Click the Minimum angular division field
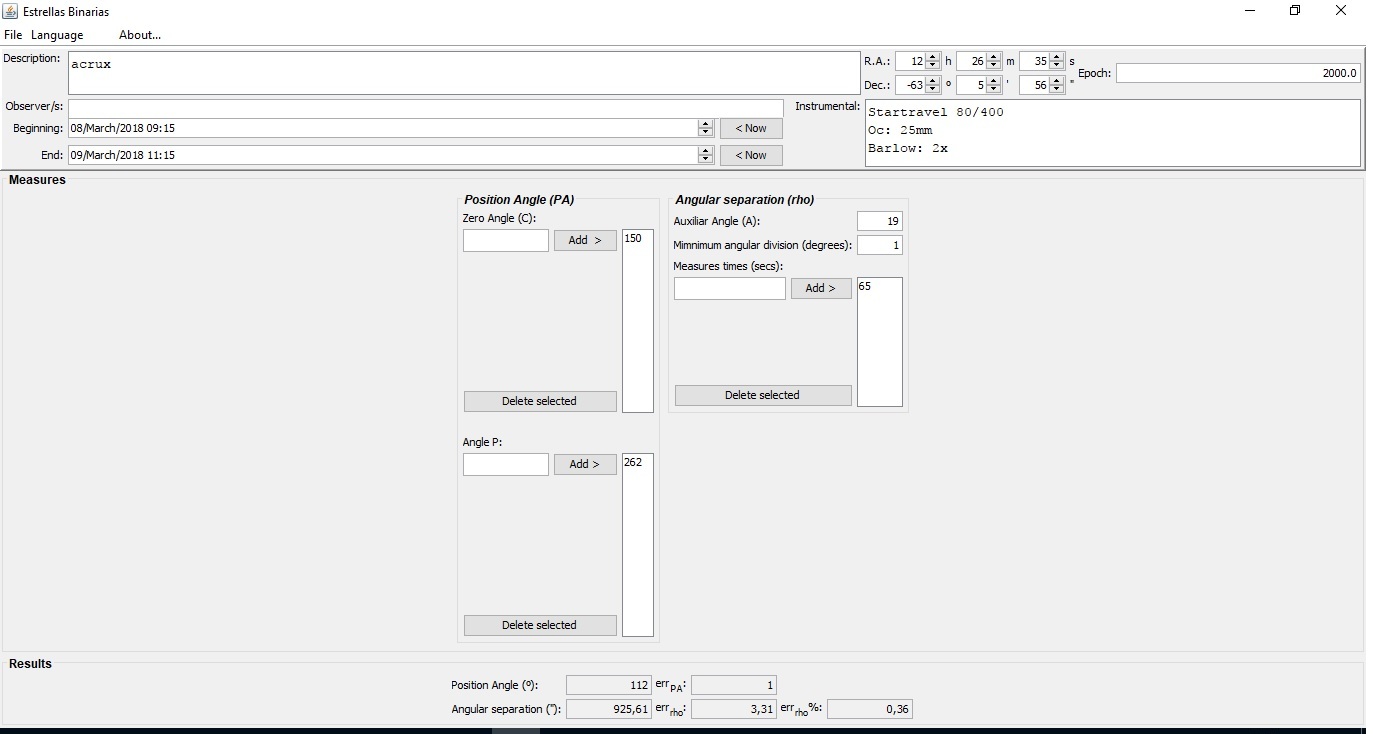The height and width of the screenshot is (734, 1373). tap(880, 245)
